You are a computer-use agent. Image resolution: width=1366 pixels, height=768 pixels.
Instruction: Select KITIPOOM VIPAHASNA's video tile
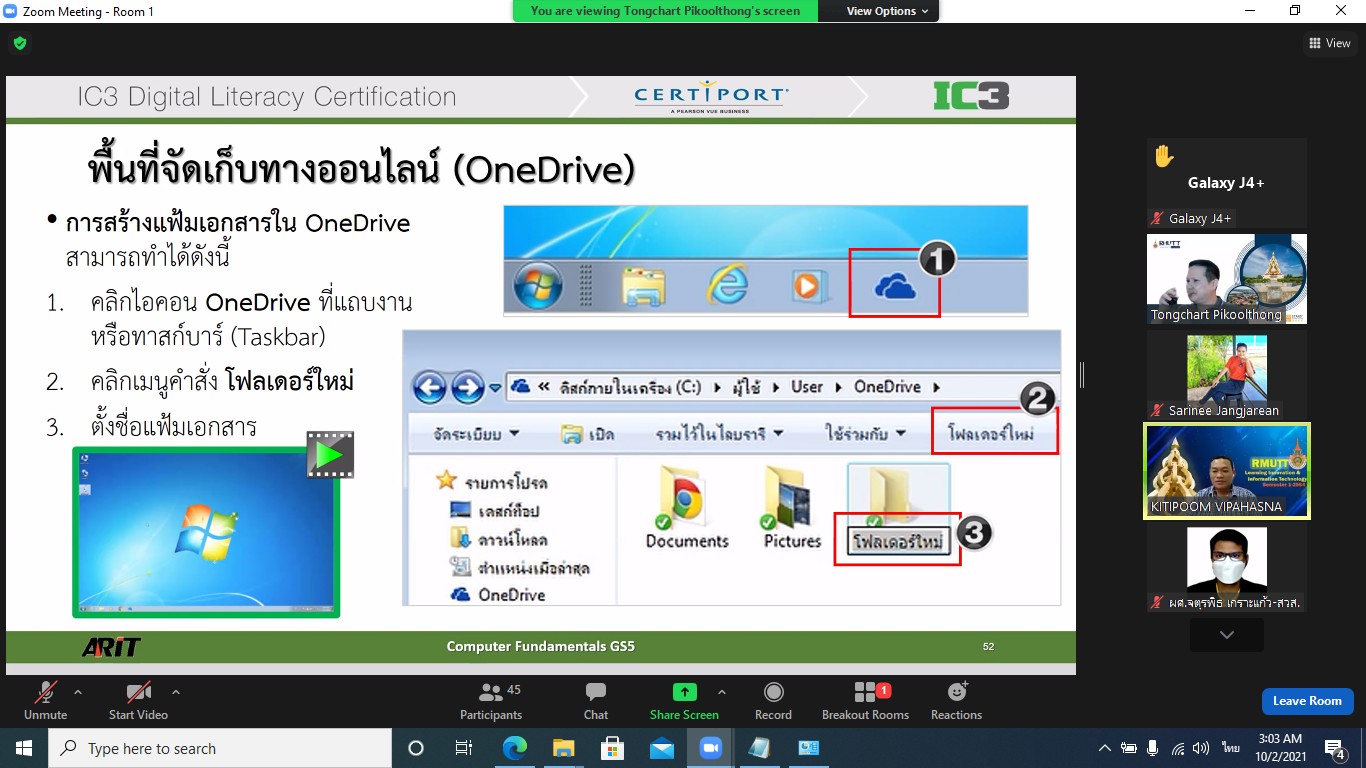[x=1226, y=471]
